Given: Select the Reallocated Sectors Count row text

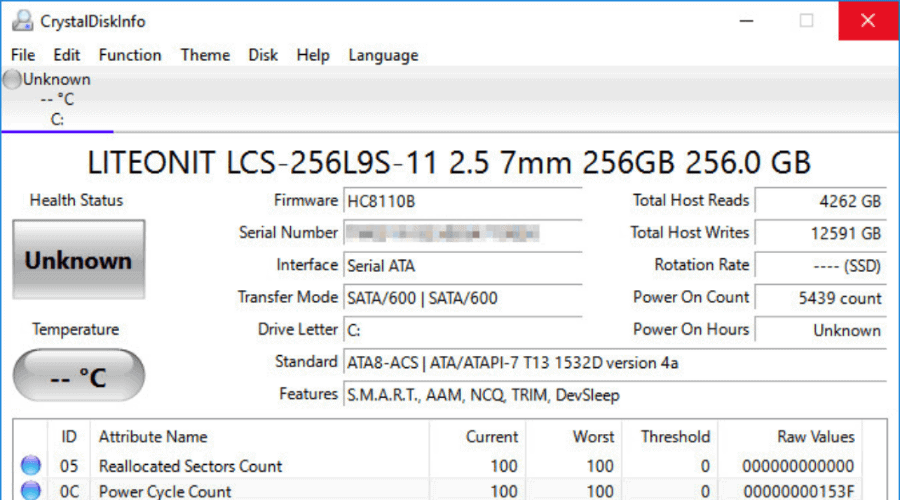Looking at the screenshot, I should point(191,466).
